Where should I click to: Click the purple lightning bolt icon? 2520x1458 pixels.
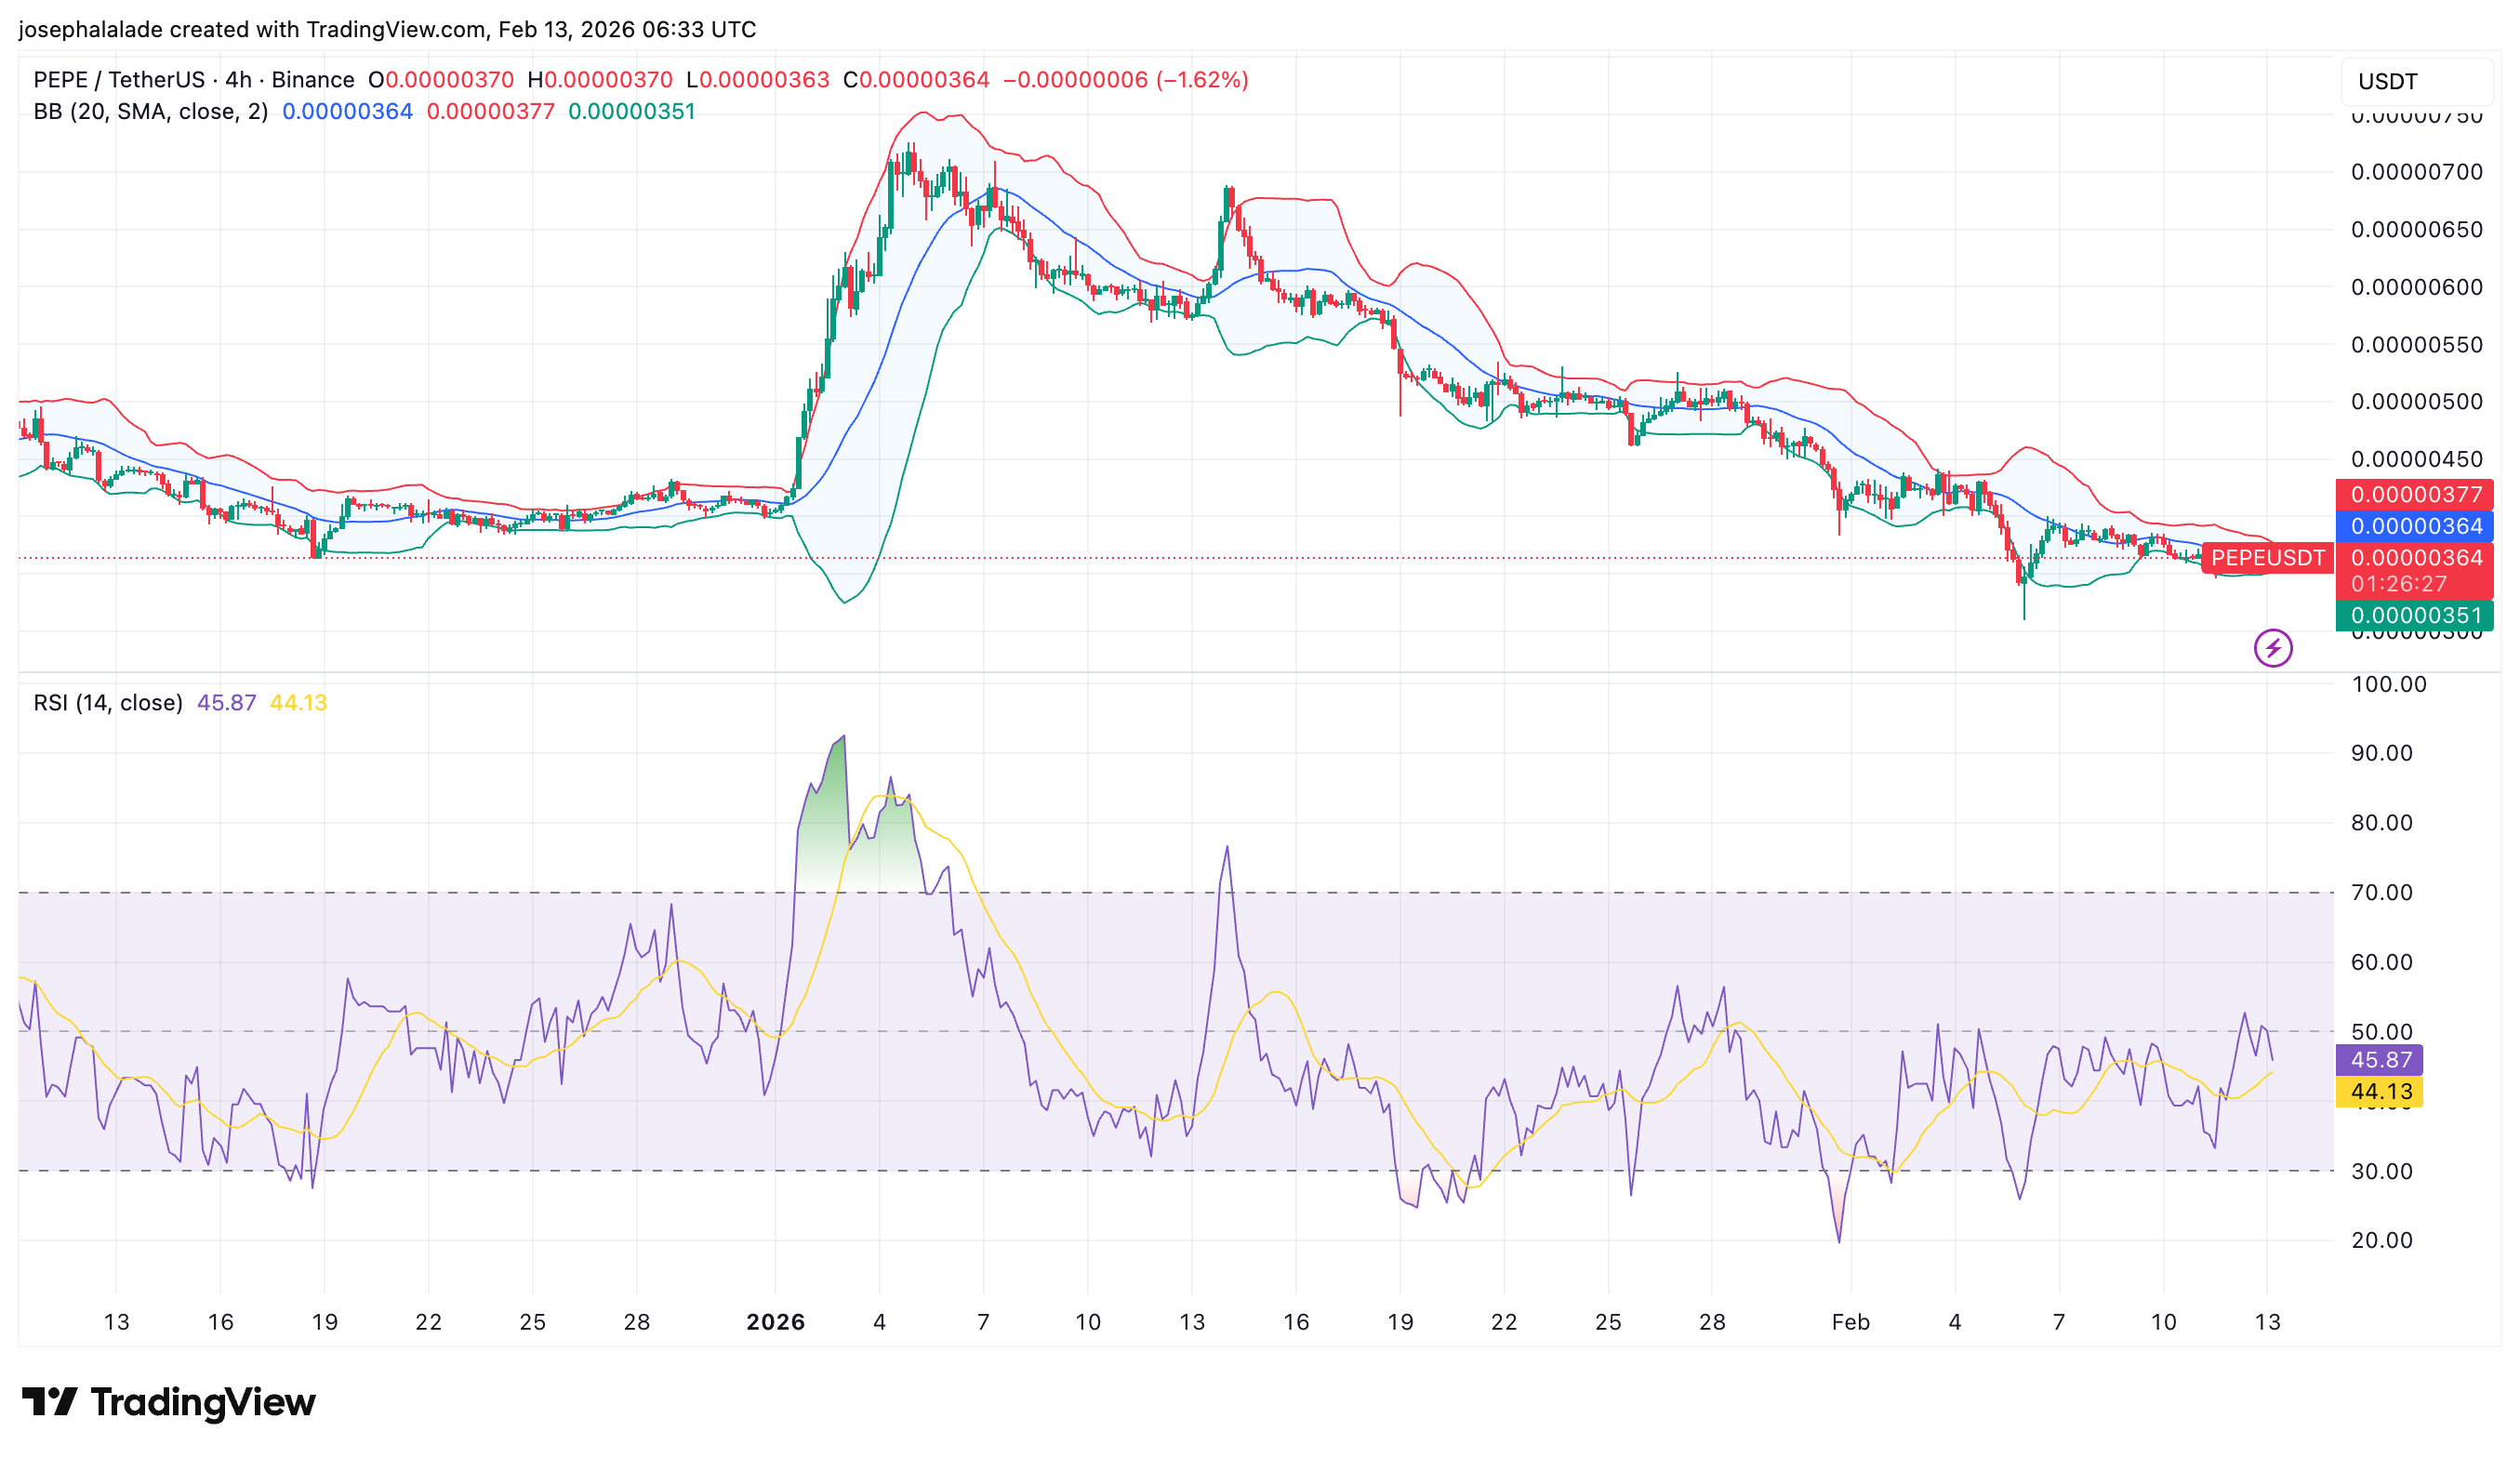(2272, 648)
